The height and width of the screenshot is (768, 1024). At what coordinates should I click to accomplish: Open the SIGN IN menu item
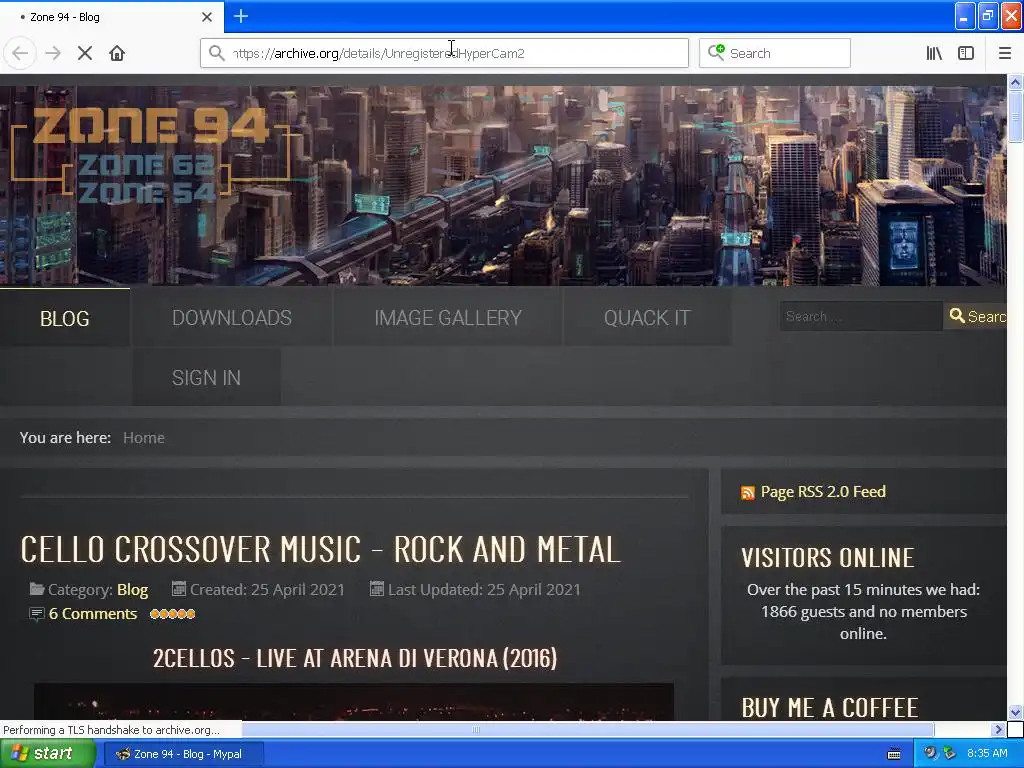(x=206, y=377)
